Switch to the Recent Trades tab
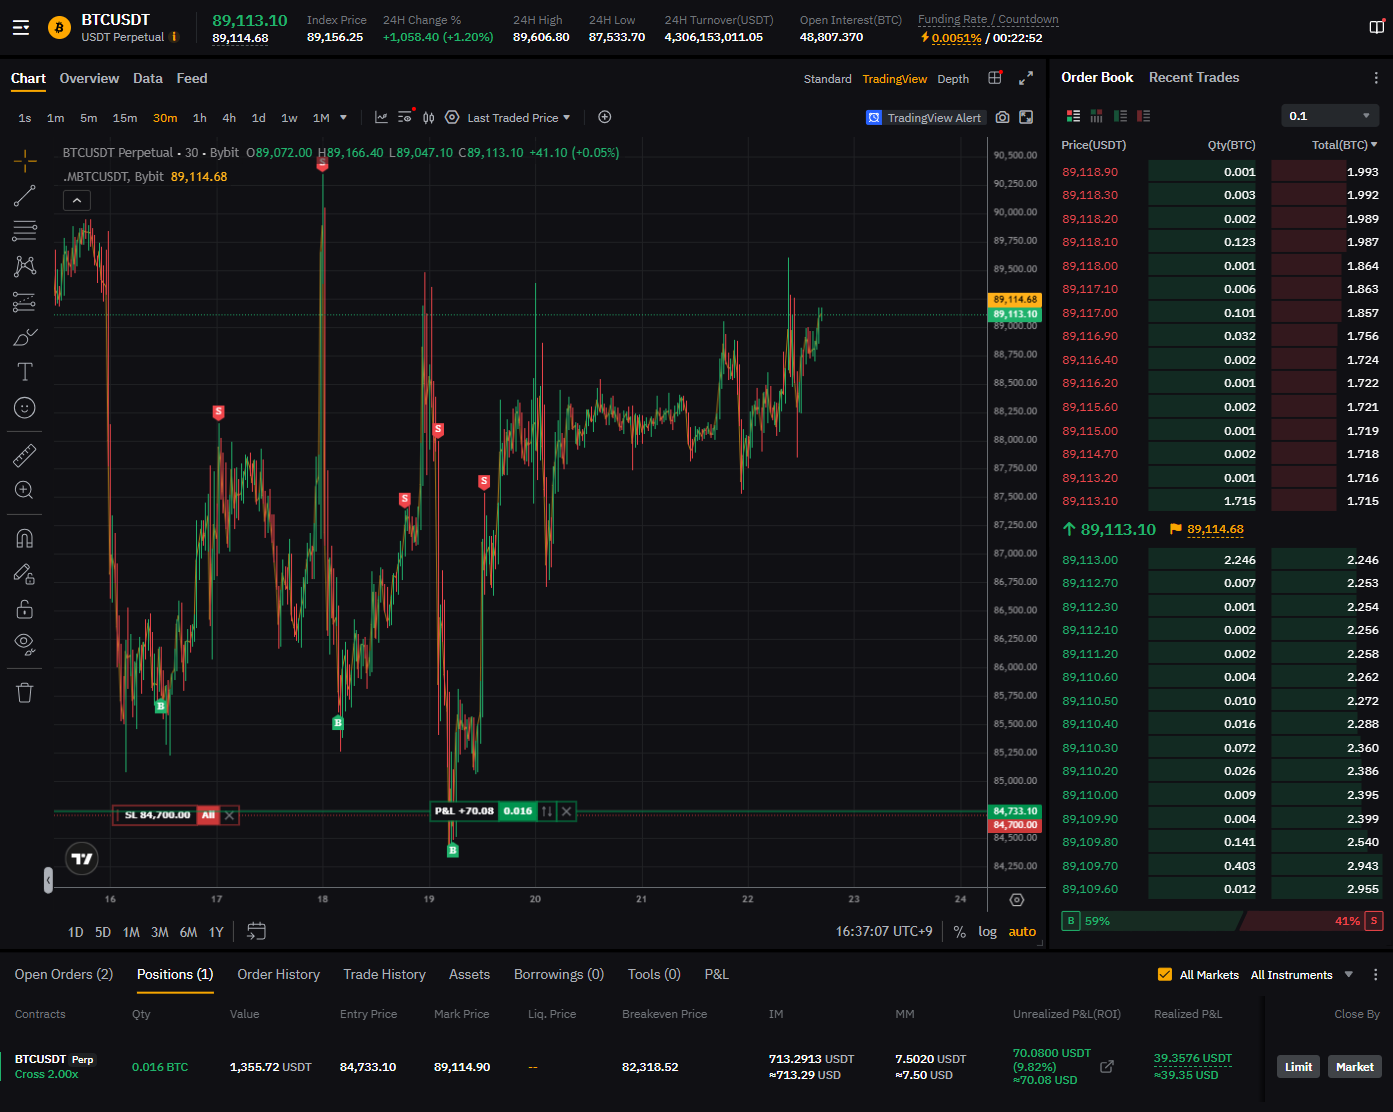This screenshot has height=1112, width=1393. click(x=1194, y=77)
